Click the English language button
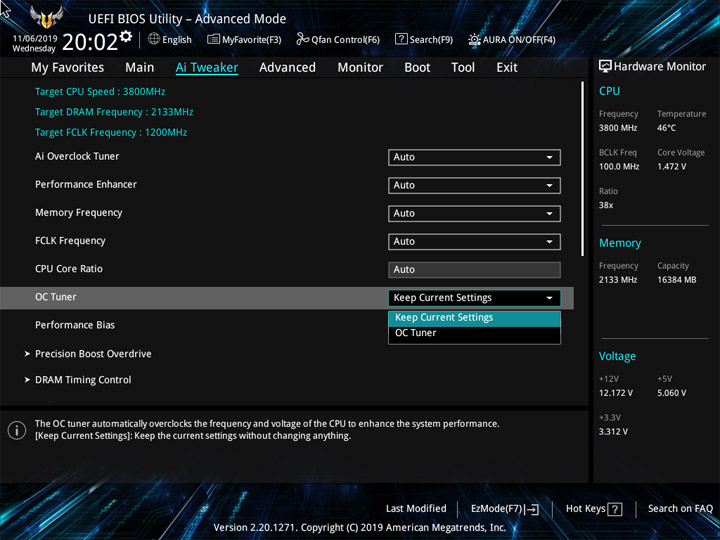The width and height of the screenshot is (720, 540). coord(170,39)
